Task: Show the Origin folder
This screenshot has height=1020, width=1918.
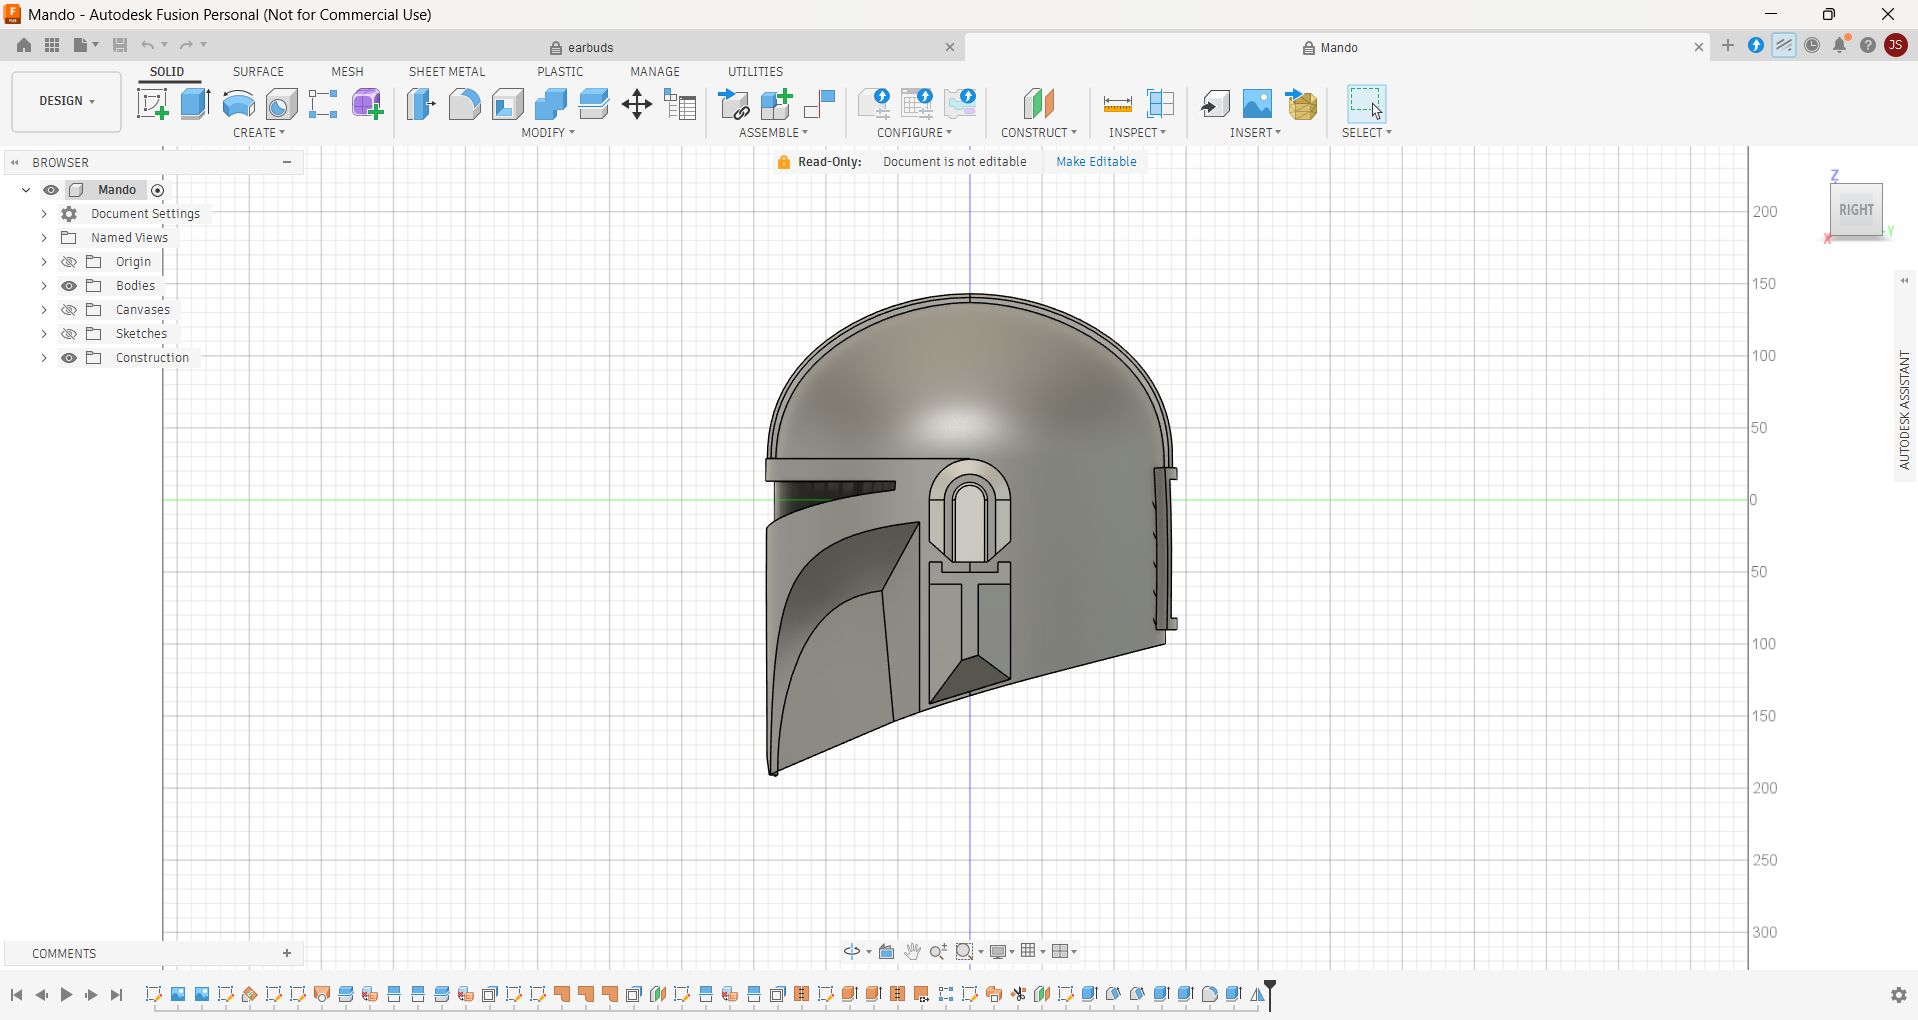Action: pos(69,262)
